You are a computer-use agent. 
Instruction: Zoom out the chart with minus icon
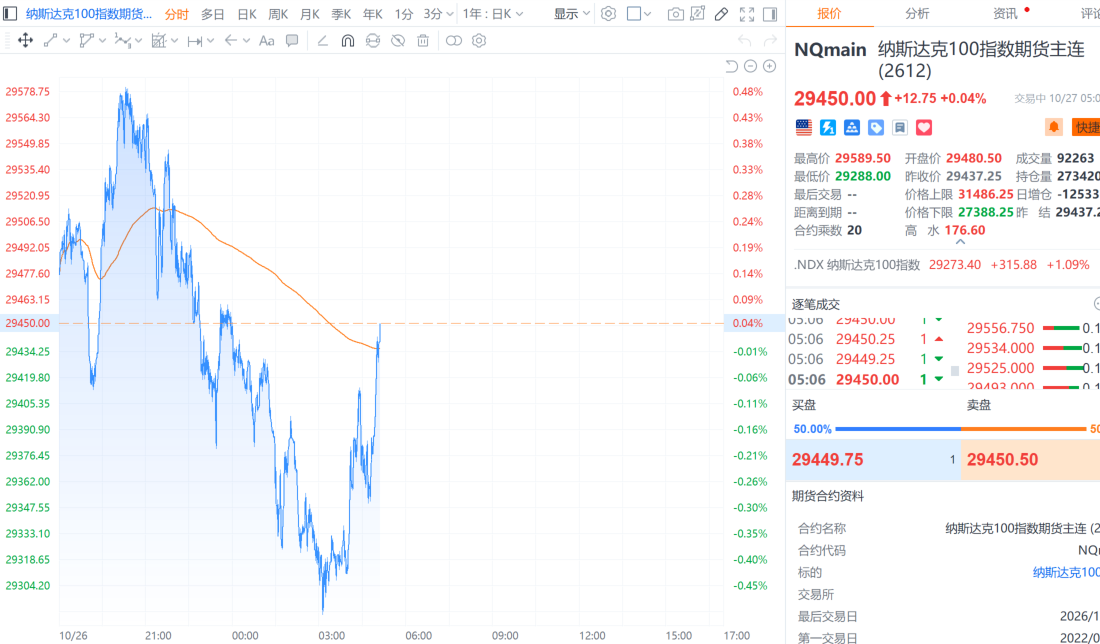pyautogui.click(x=750, y=66)
